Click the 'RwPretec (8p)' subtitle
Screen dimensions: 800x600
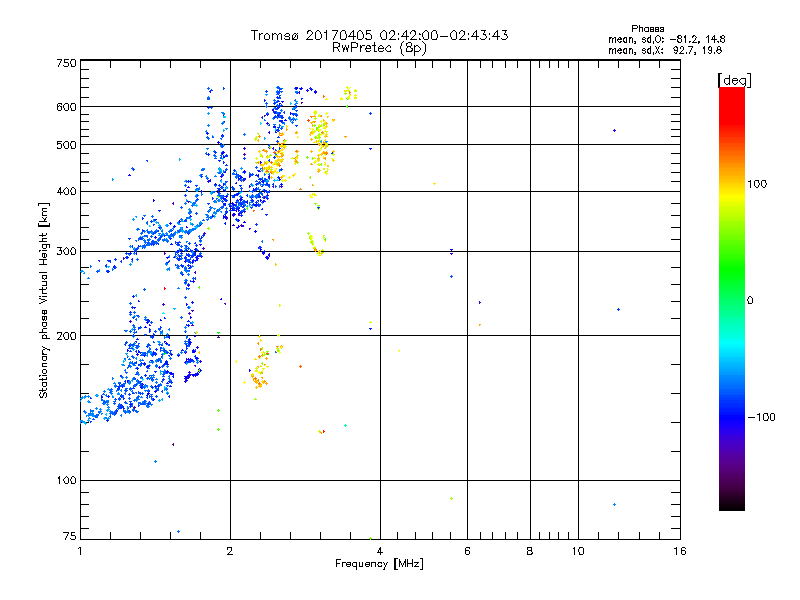tap(379, 48)
